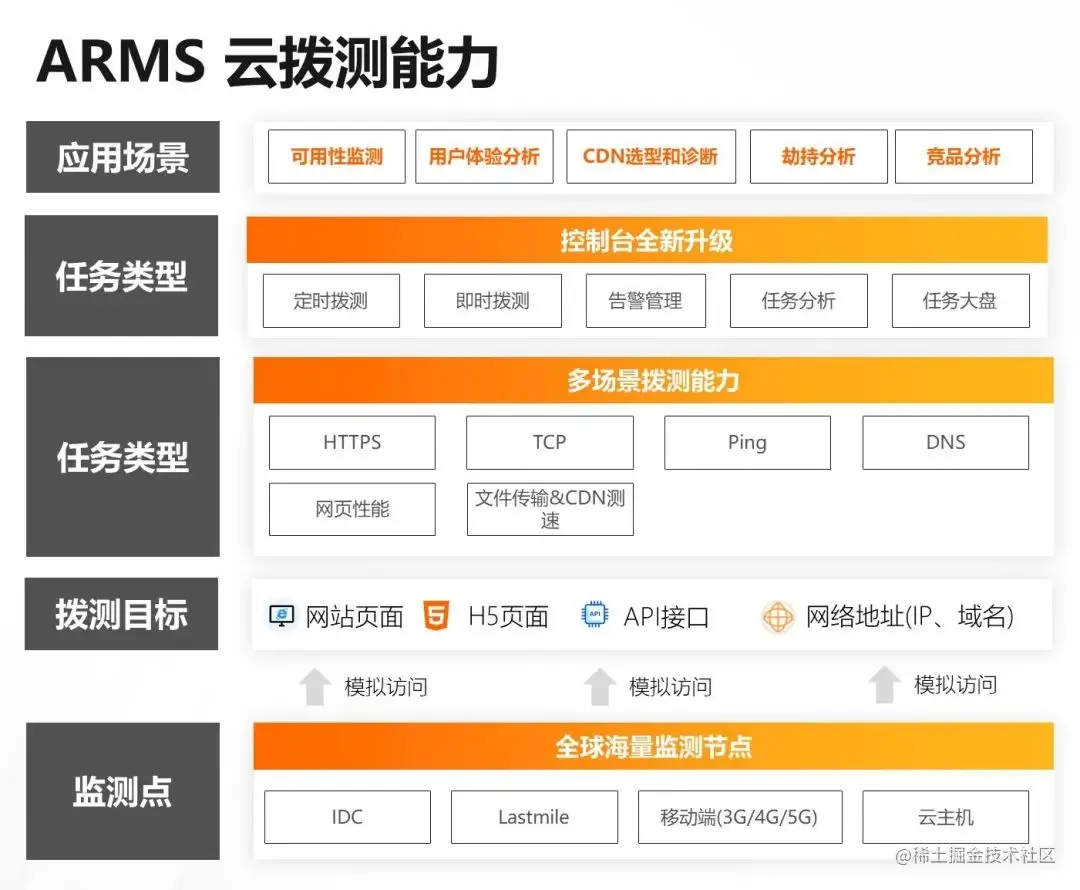
Task: Choose the 文件传输&CDN测速 box
Action: click(x=550, y=509)
